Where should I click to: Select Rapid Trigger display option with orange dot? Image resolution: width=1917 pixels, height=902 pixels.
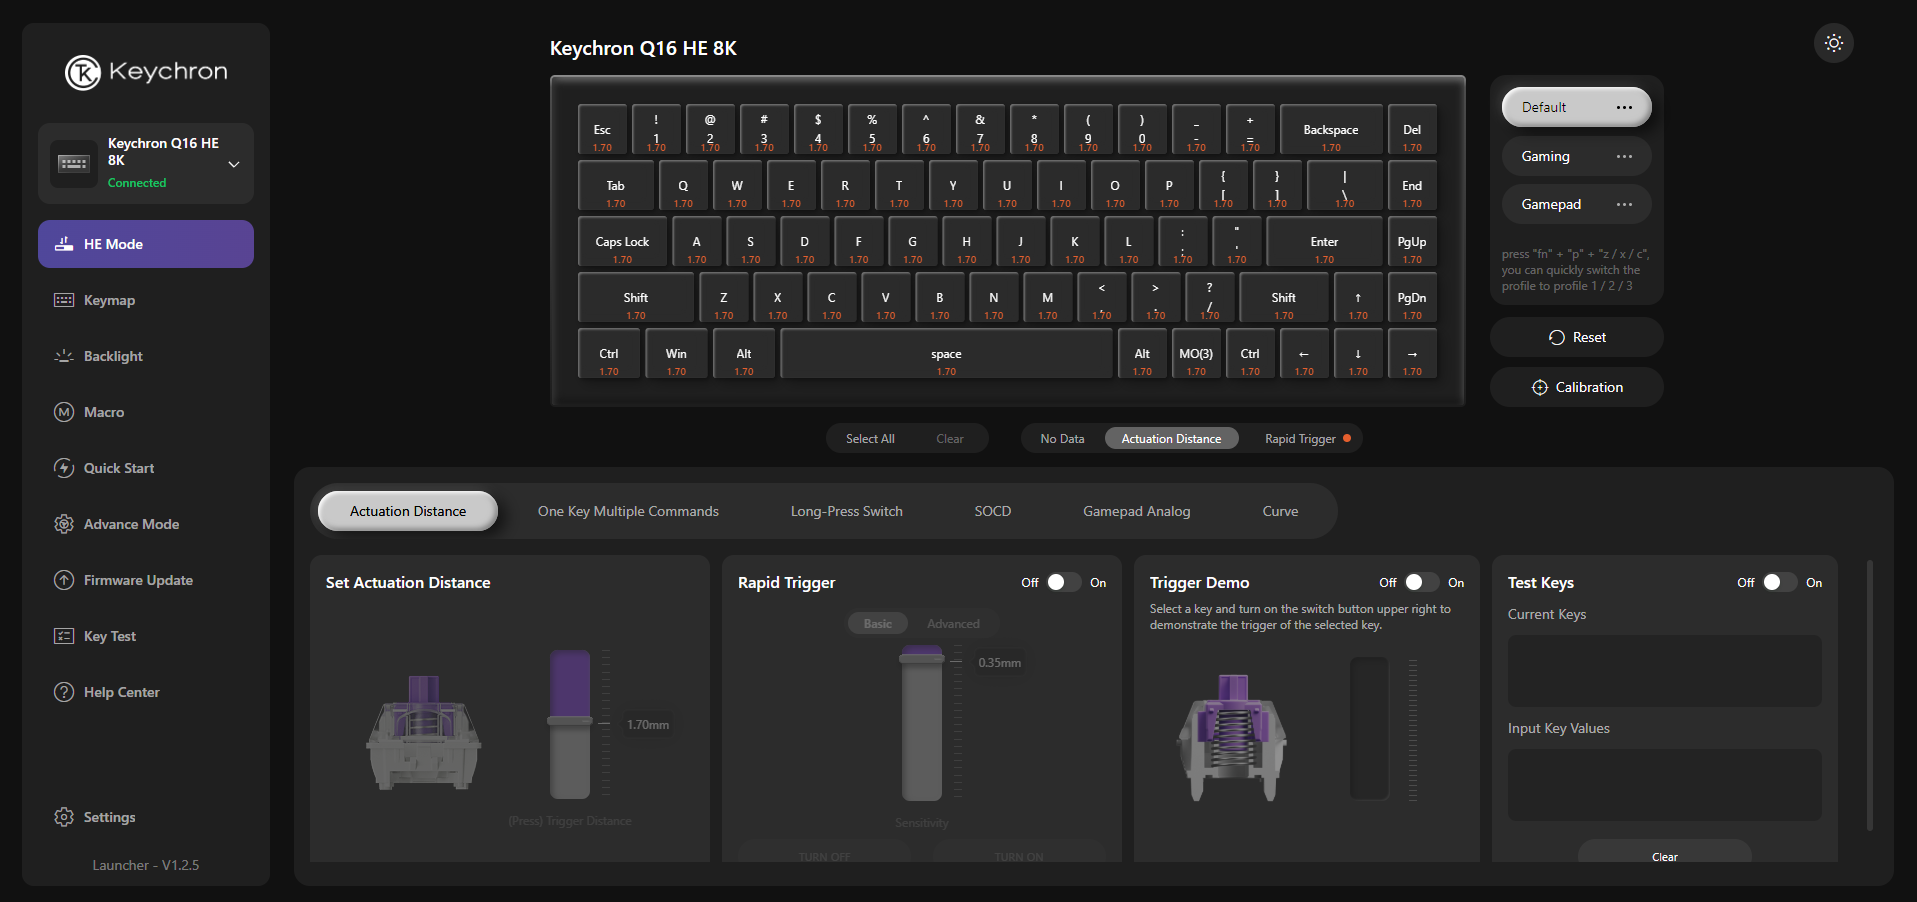[1307, 439]
